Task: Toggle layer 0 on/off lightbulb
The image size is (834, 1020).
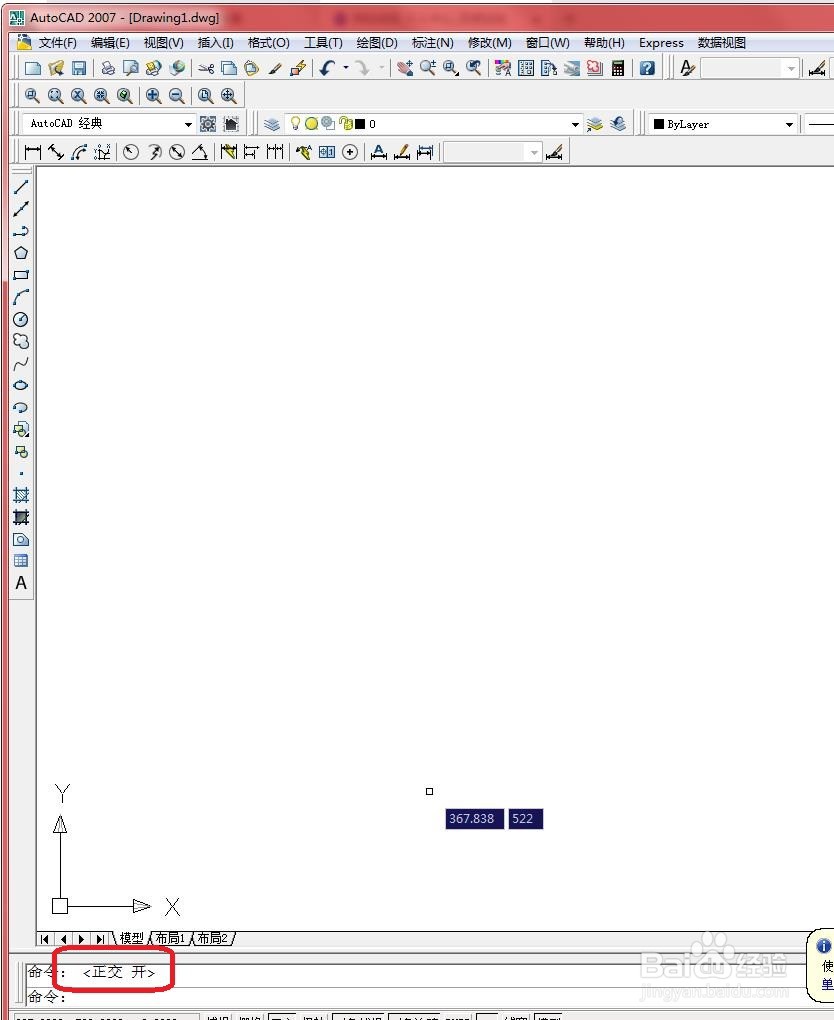Action: 295,123
